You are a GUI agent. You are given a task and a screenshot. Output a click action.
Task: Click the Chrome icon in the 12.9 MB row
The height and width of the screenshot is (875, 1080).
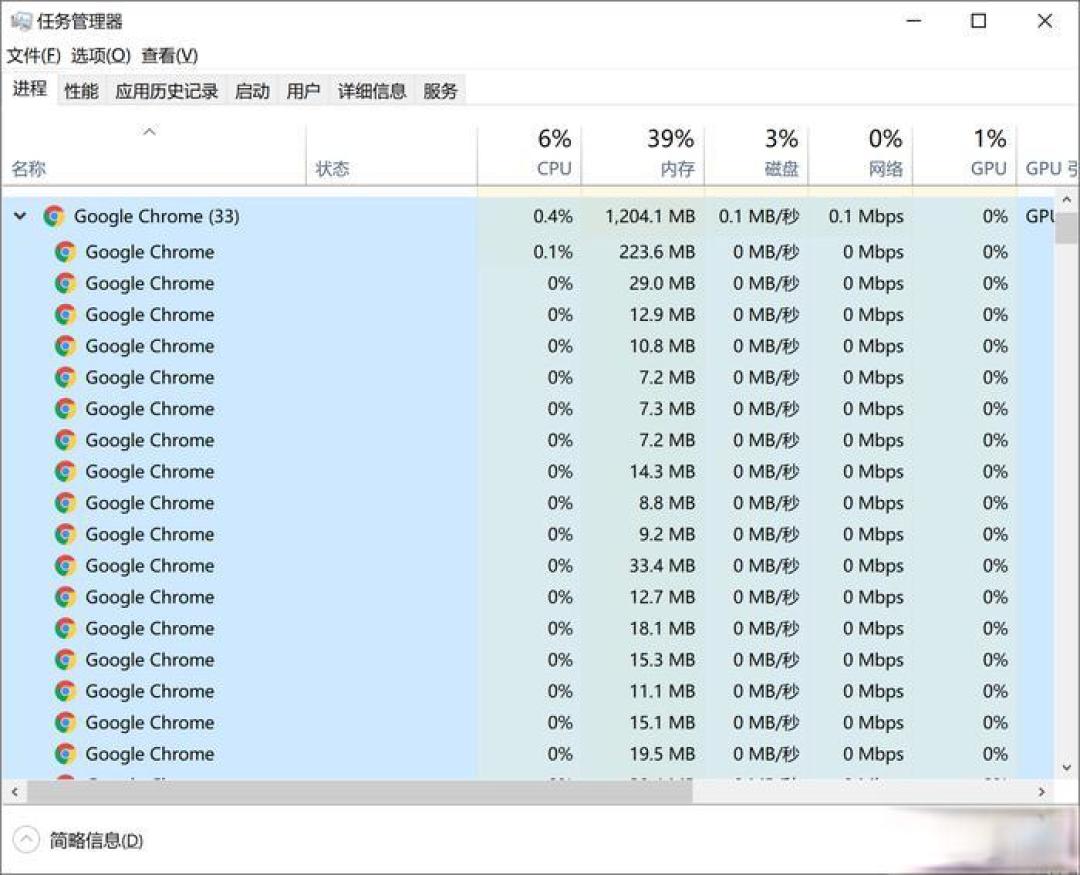(65, 315)
